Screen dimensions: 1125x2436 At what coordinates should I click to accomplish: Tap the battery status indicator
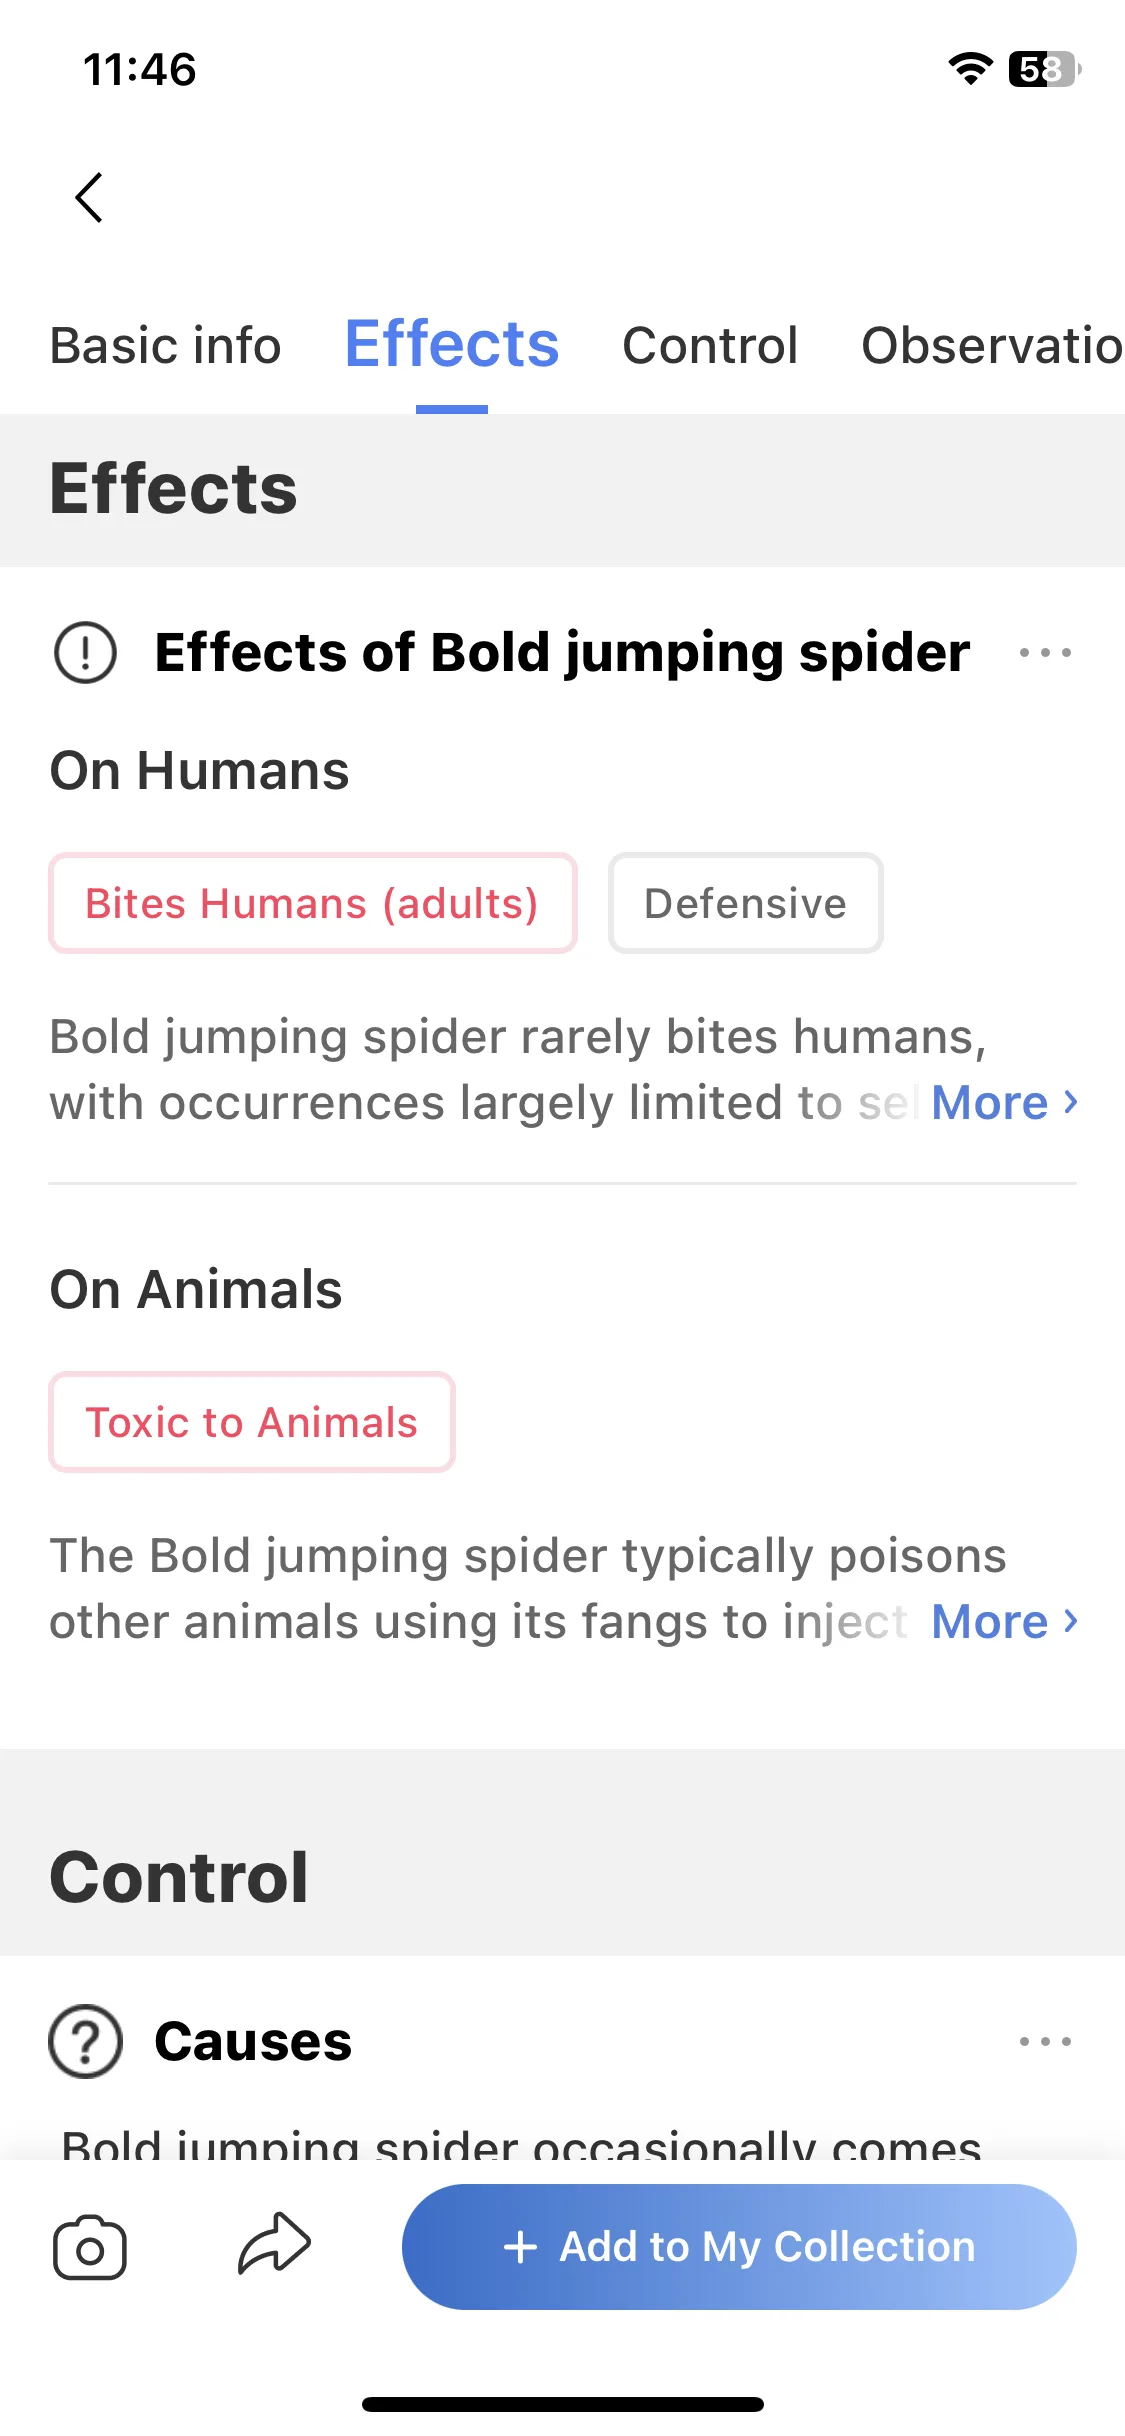click(1045, 69)
